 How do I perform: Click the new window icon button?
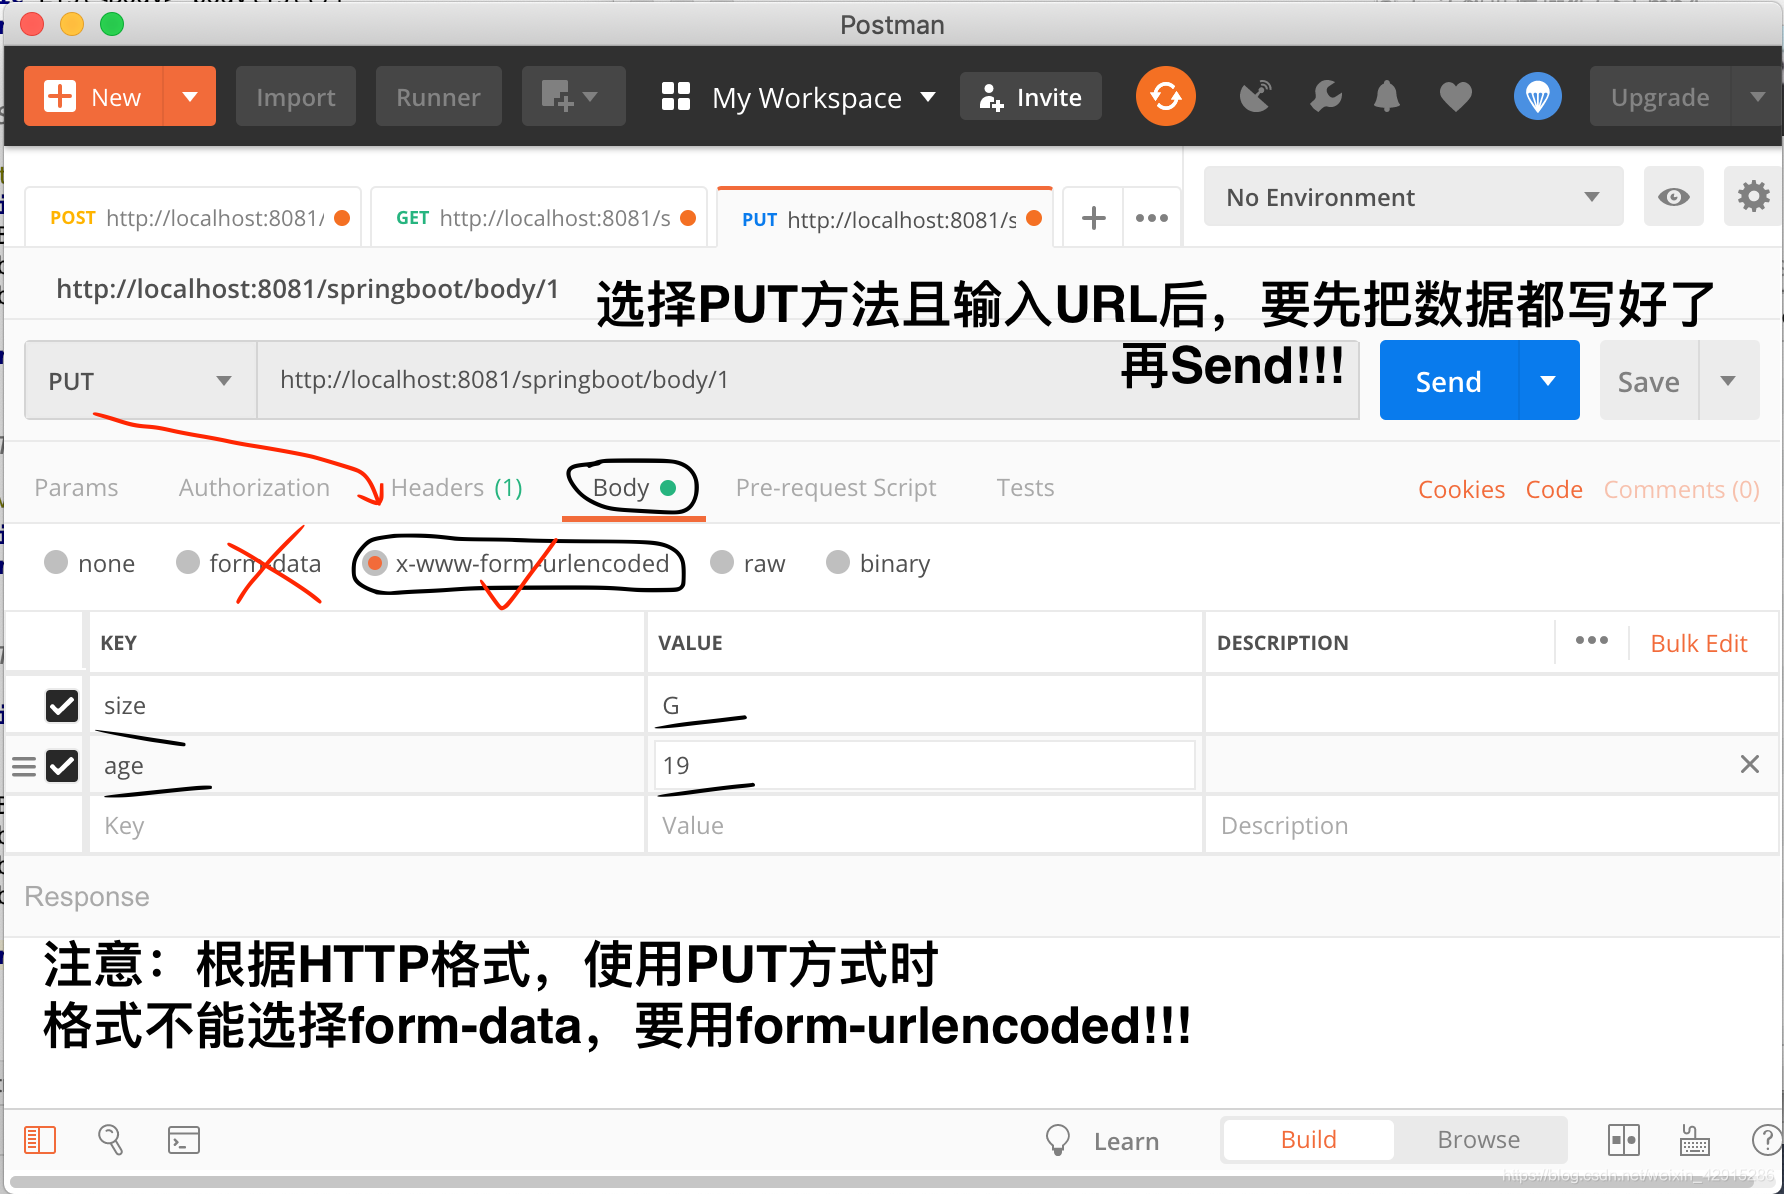click(x=573, y=96)
